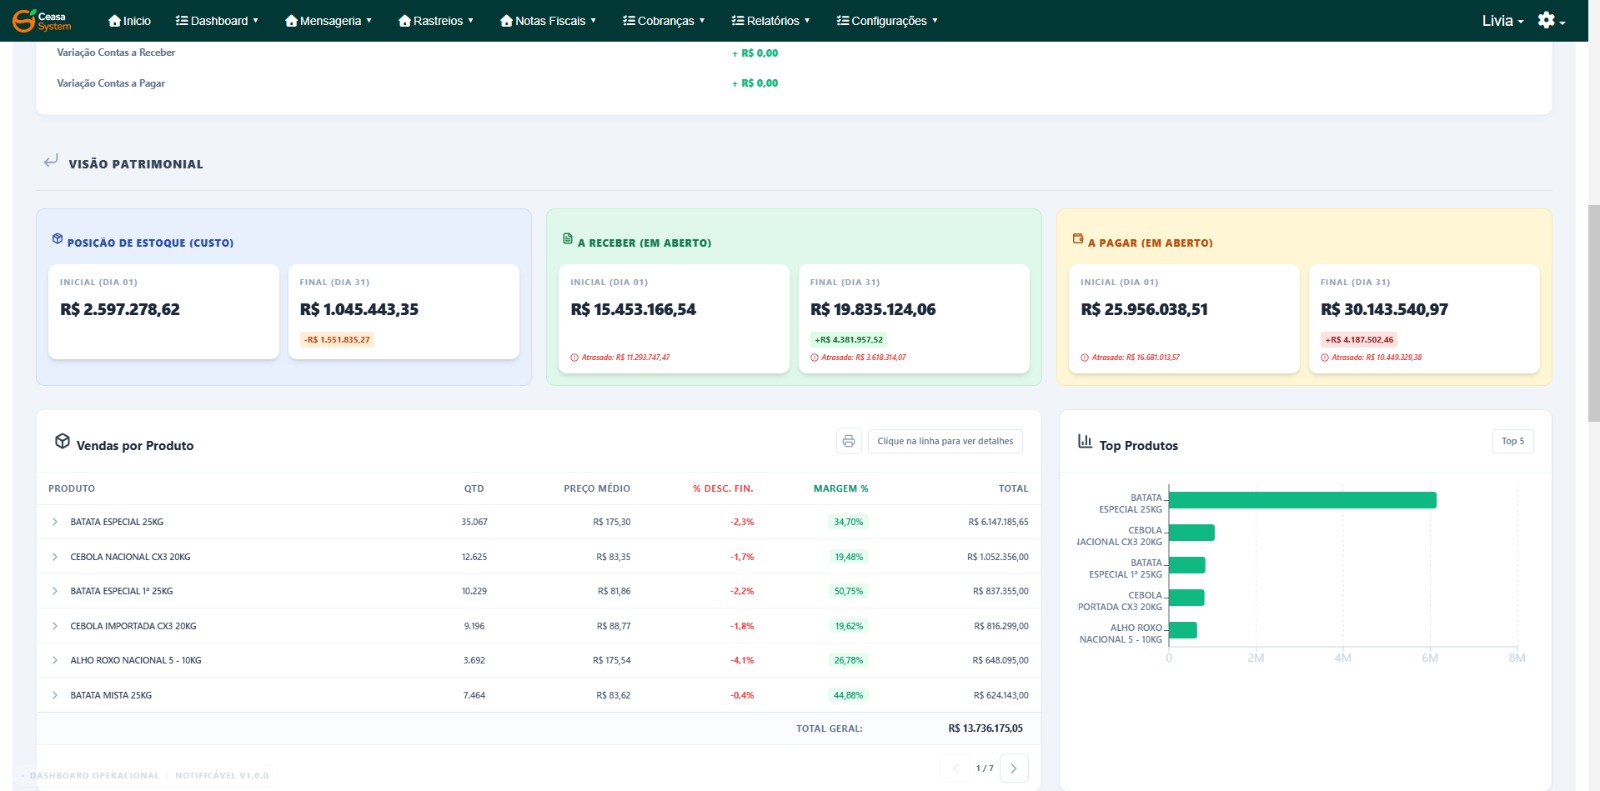Click the BATATA ESPECIAL 25KG chart bar
The image size is (1600, 791).
[1302, 500]
